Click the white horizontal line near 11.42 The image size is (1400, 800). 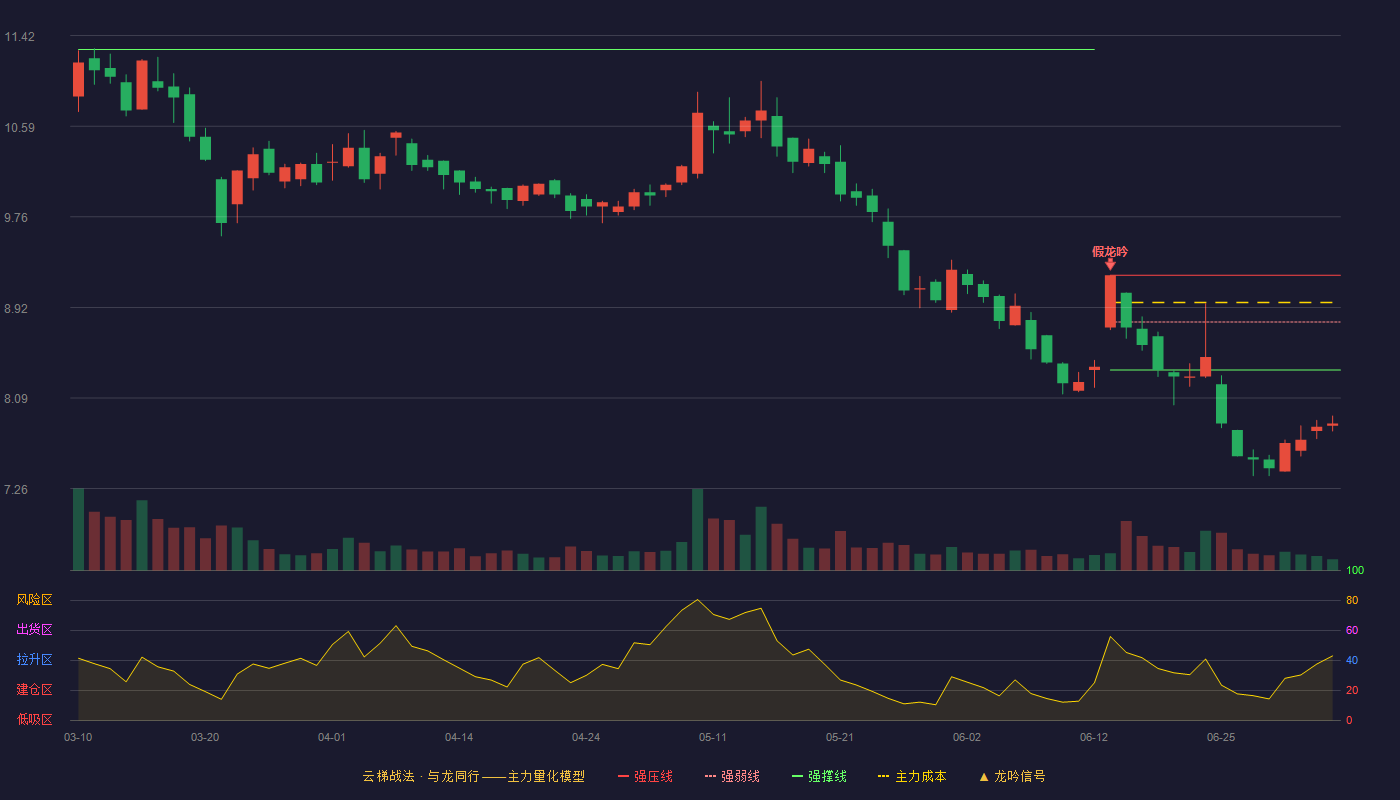[x=586, y=49]
